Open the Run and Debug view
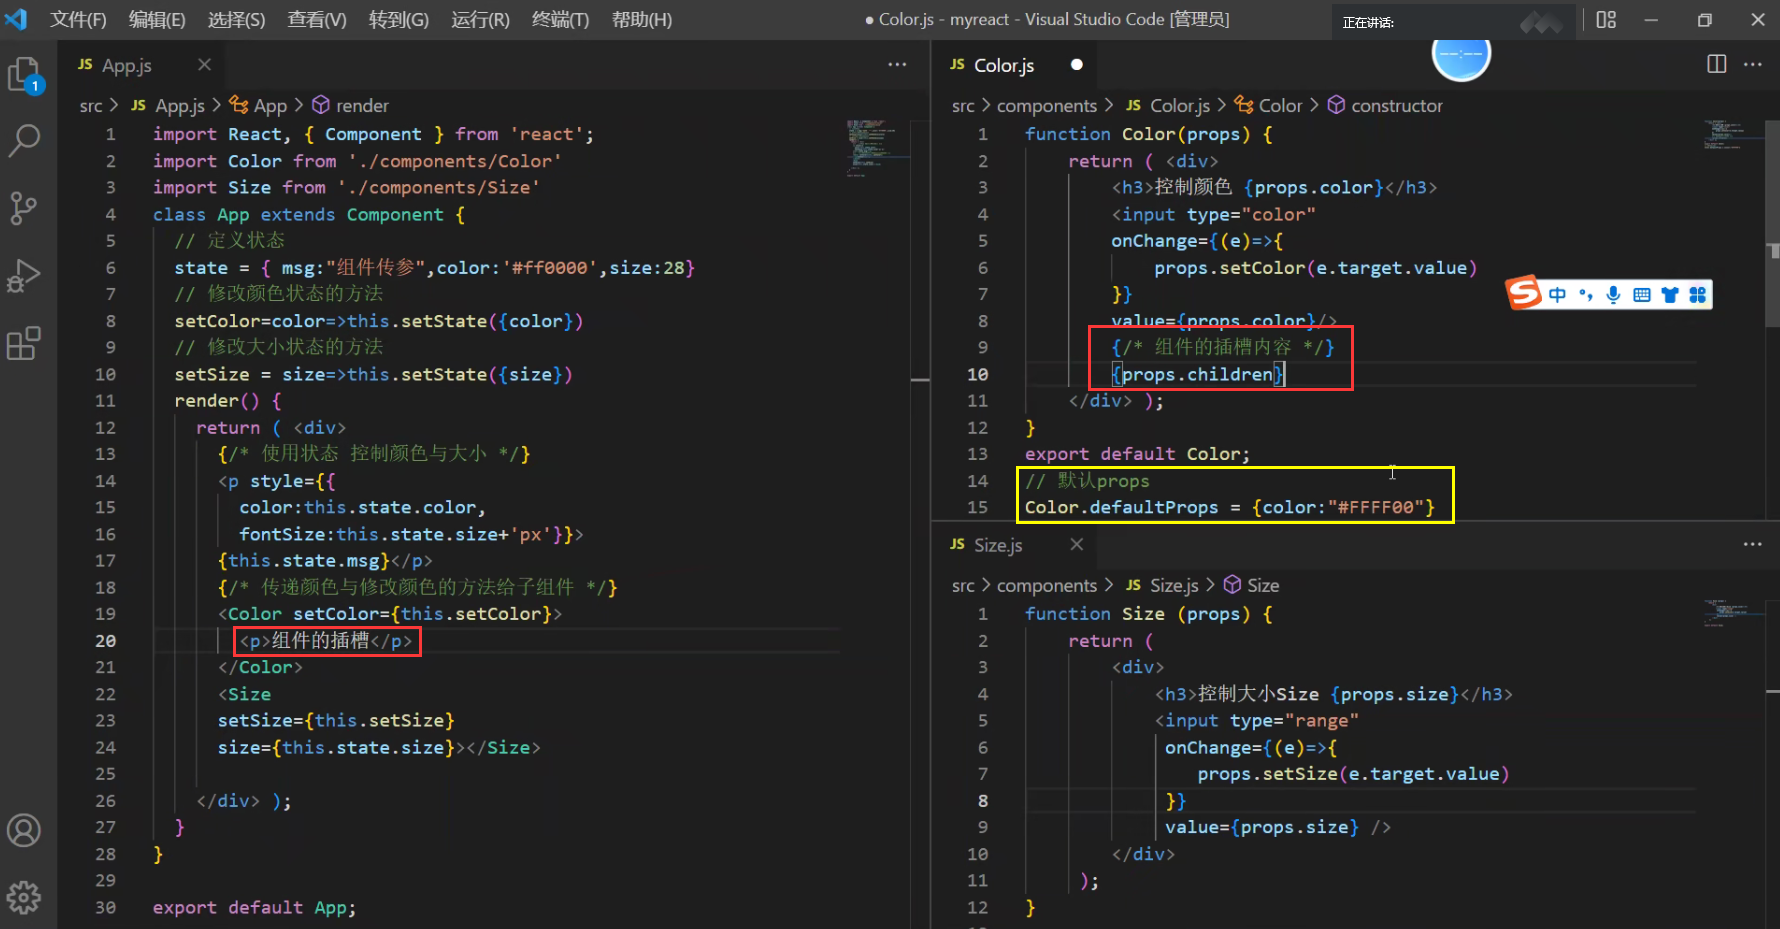This screenshot has width=1780, height=929. (x=23, y=275)
